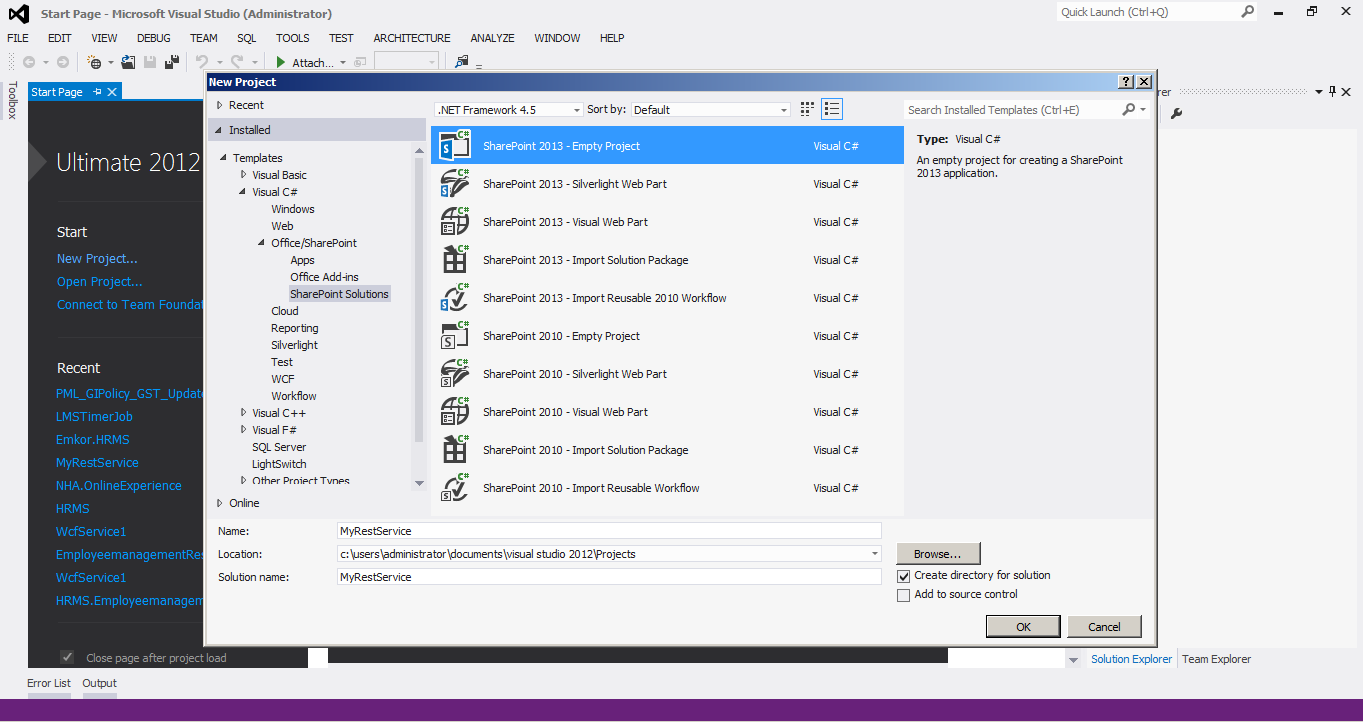Switch to the Team Explorer tab
This screenshot has height=723, width=1363.
tap(1215, 659)
